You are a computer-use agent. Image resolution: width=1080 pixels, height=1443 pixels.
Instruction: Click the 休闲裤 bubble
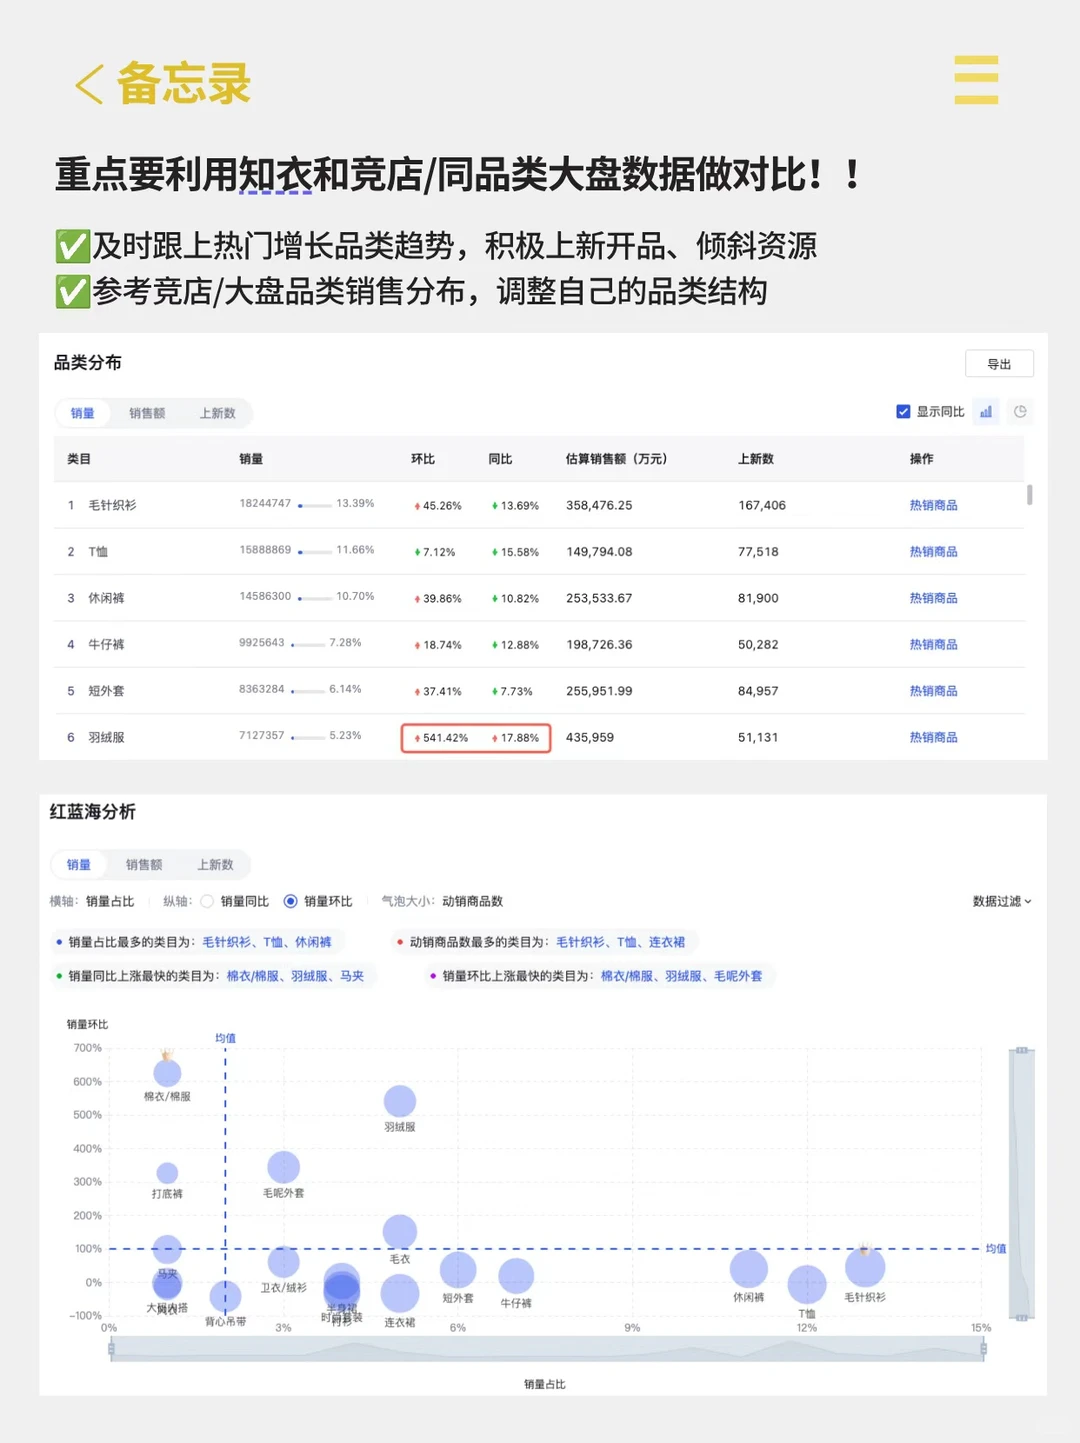[748, 1269]
